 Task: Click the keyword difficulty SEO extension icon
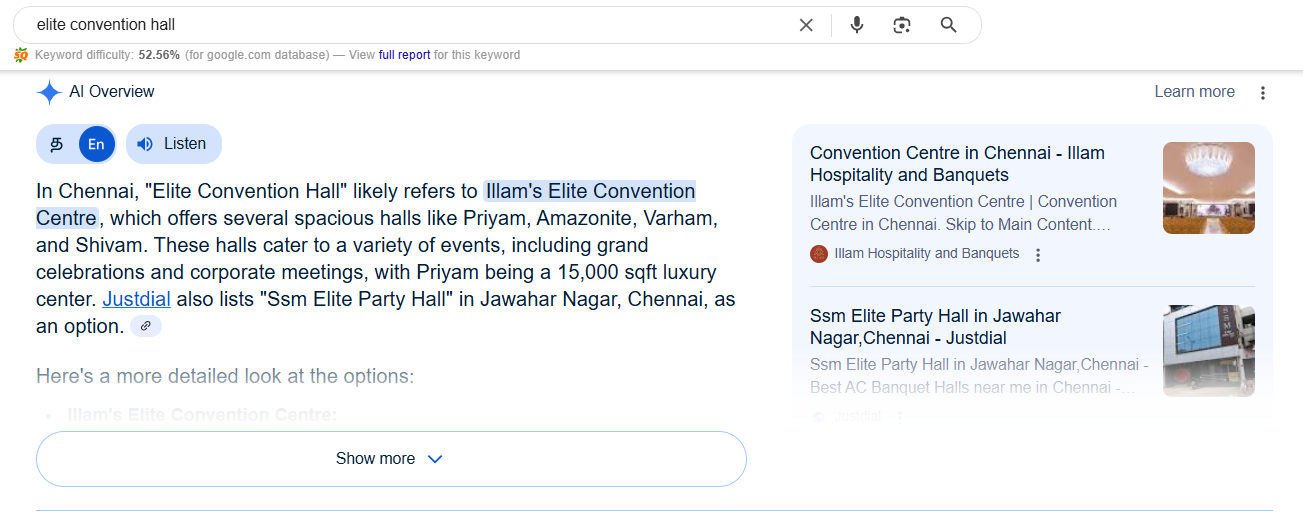tap(22, 55)
